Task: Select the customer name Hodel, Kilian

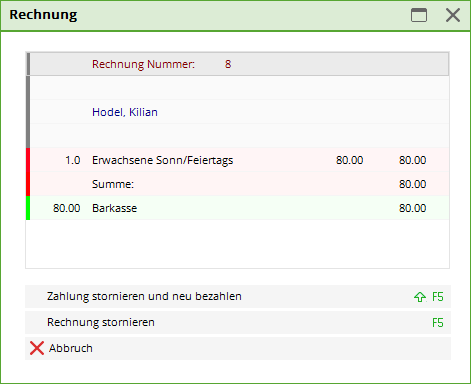Action: (125, 112)
